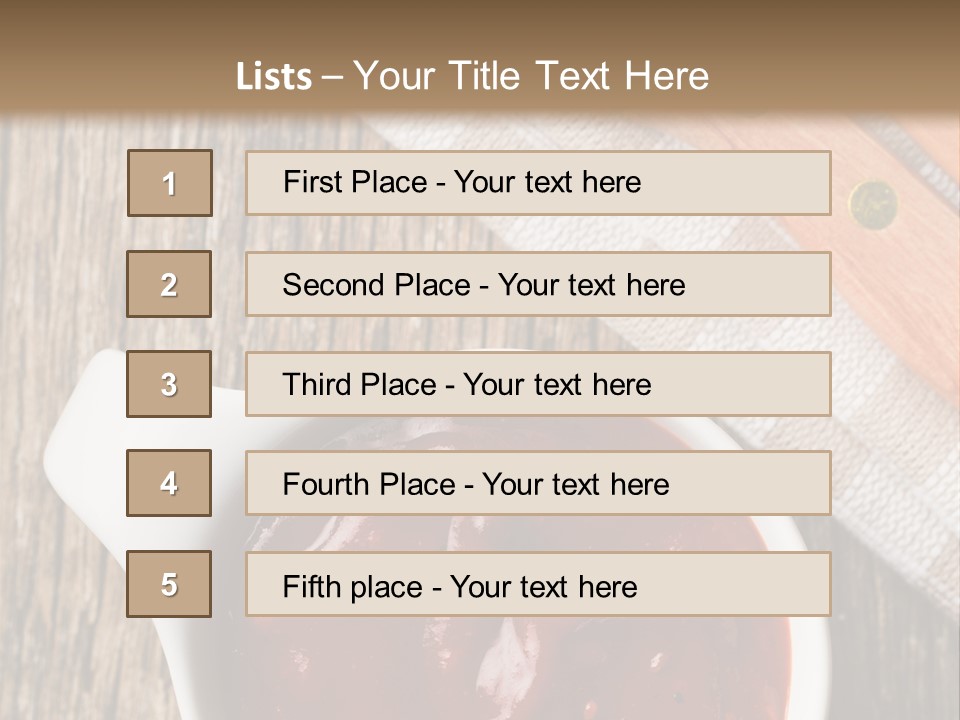Select the number 2 box

coord(169,284)
